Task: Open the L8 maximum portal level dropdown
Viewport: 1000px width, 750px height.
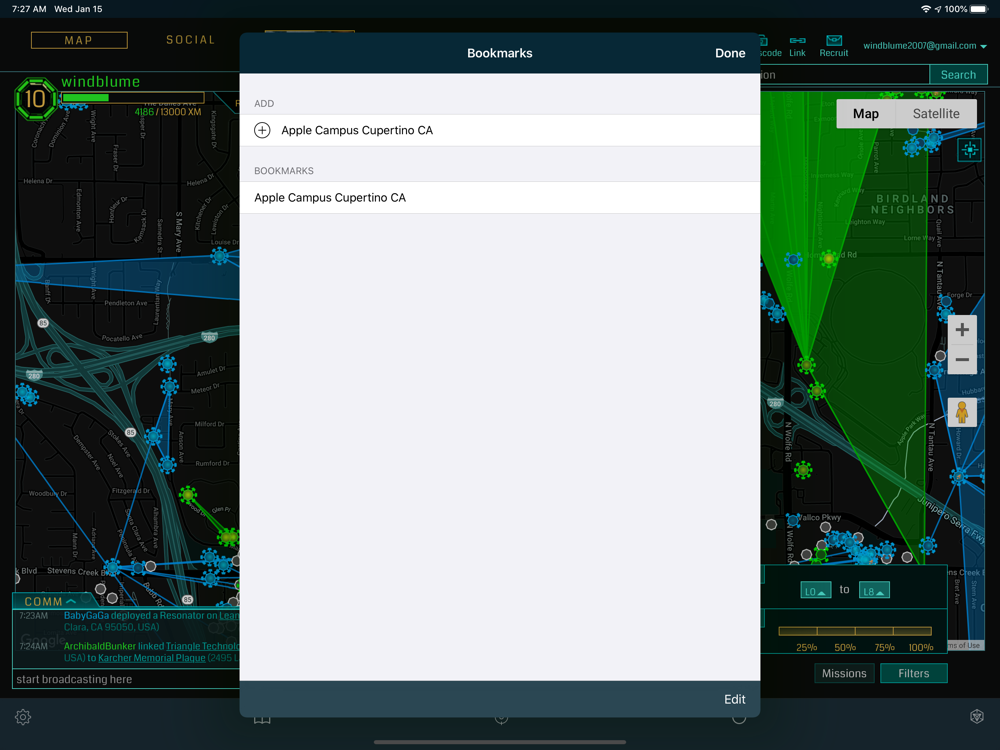Action: (x=874, y=591)
